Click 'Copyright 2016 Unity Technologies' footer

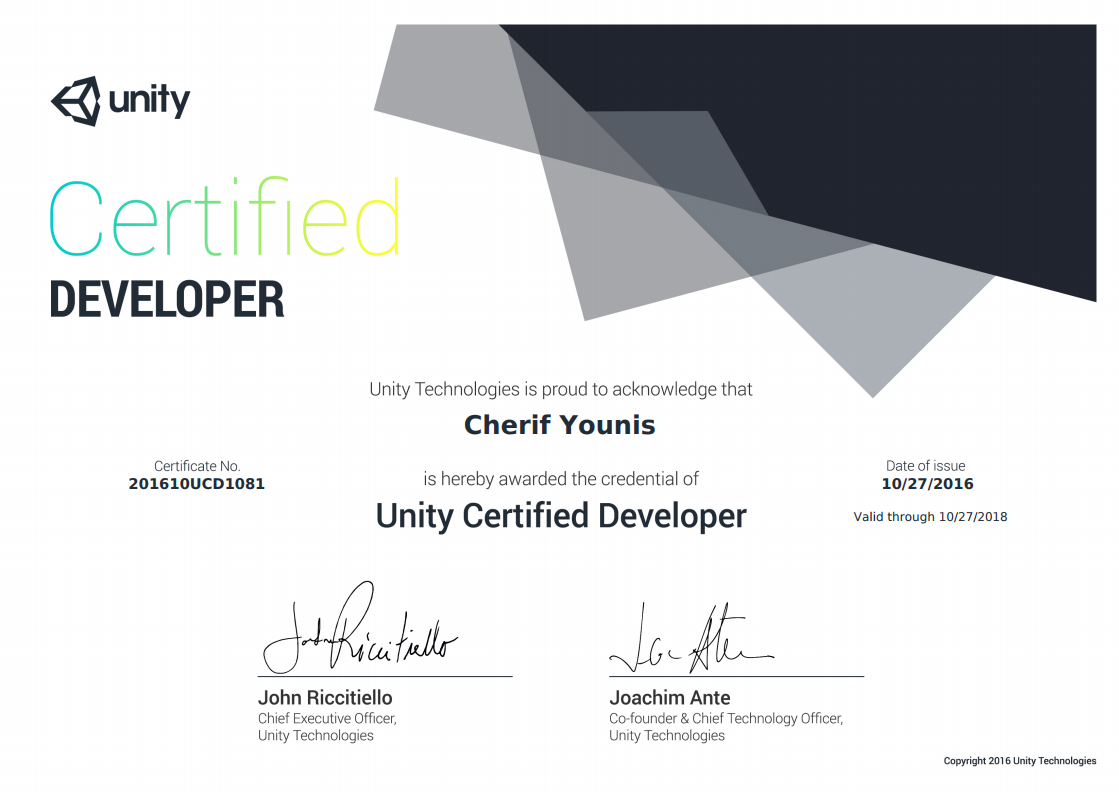click(x=1020, y=761)
